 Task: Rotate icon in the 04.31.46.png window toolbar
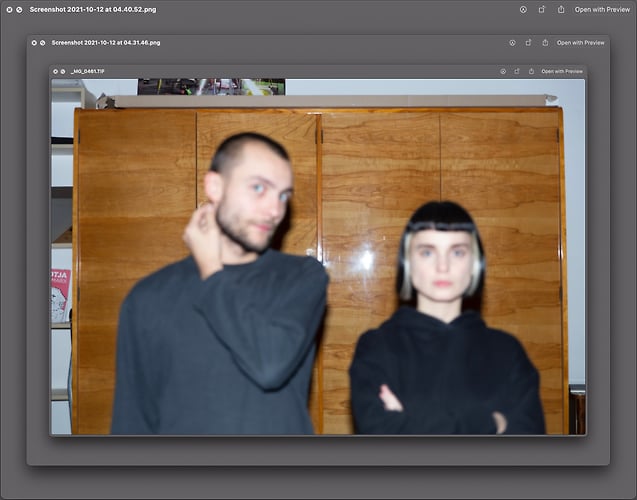click(527, 43)
